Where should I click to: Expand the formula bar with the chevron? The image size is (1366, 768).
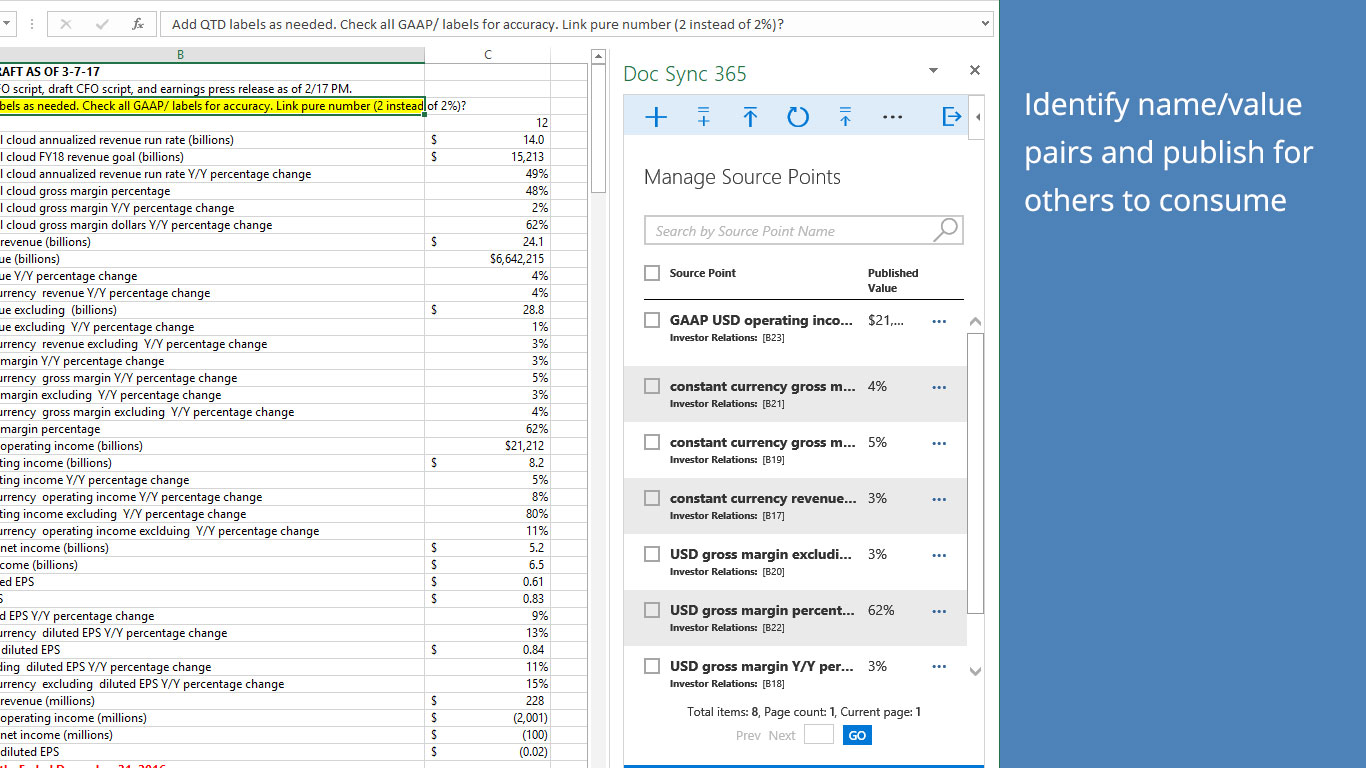985,24
